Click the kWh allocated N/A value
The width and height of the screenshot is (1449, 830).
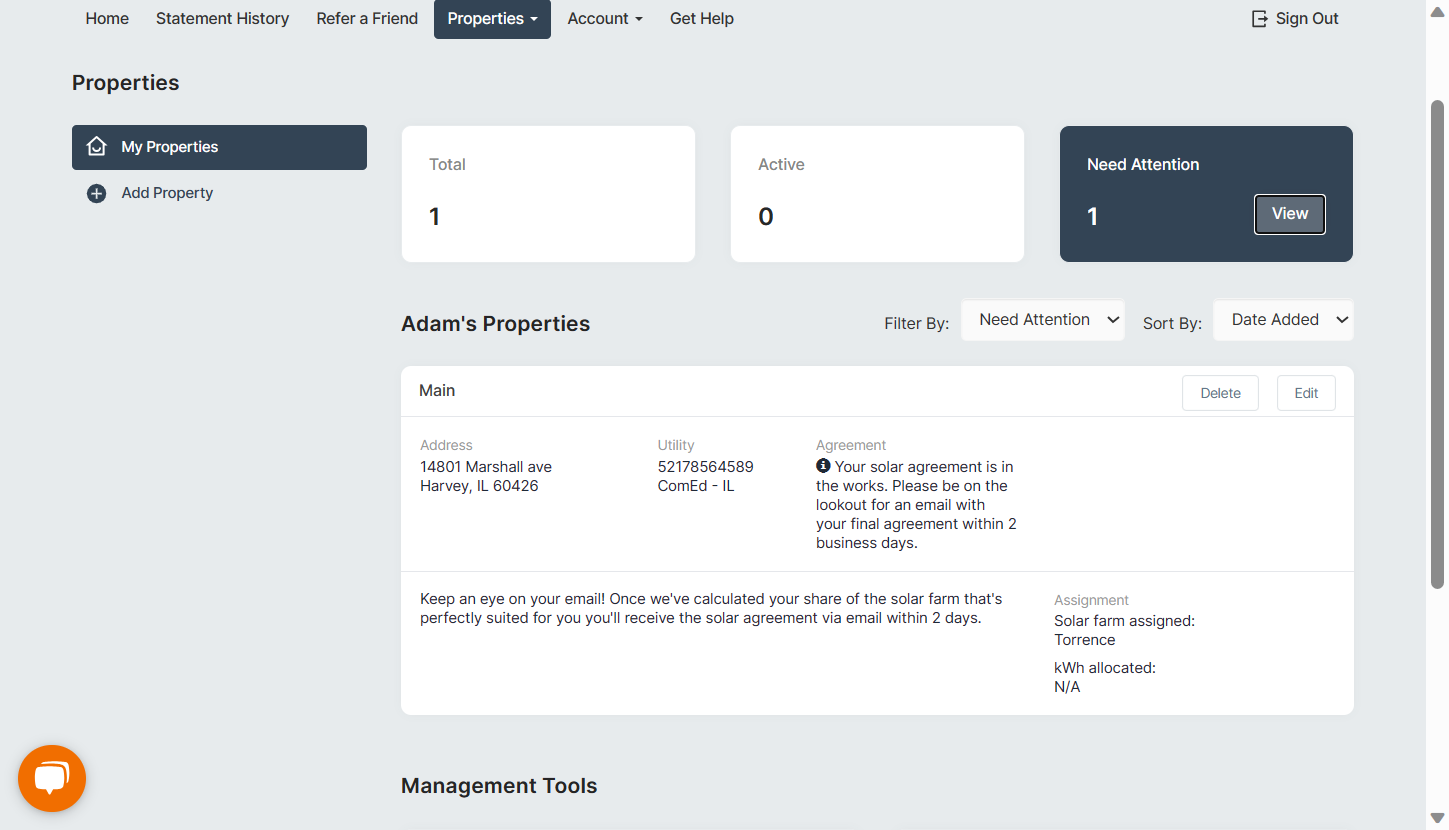click(1067, 687)
